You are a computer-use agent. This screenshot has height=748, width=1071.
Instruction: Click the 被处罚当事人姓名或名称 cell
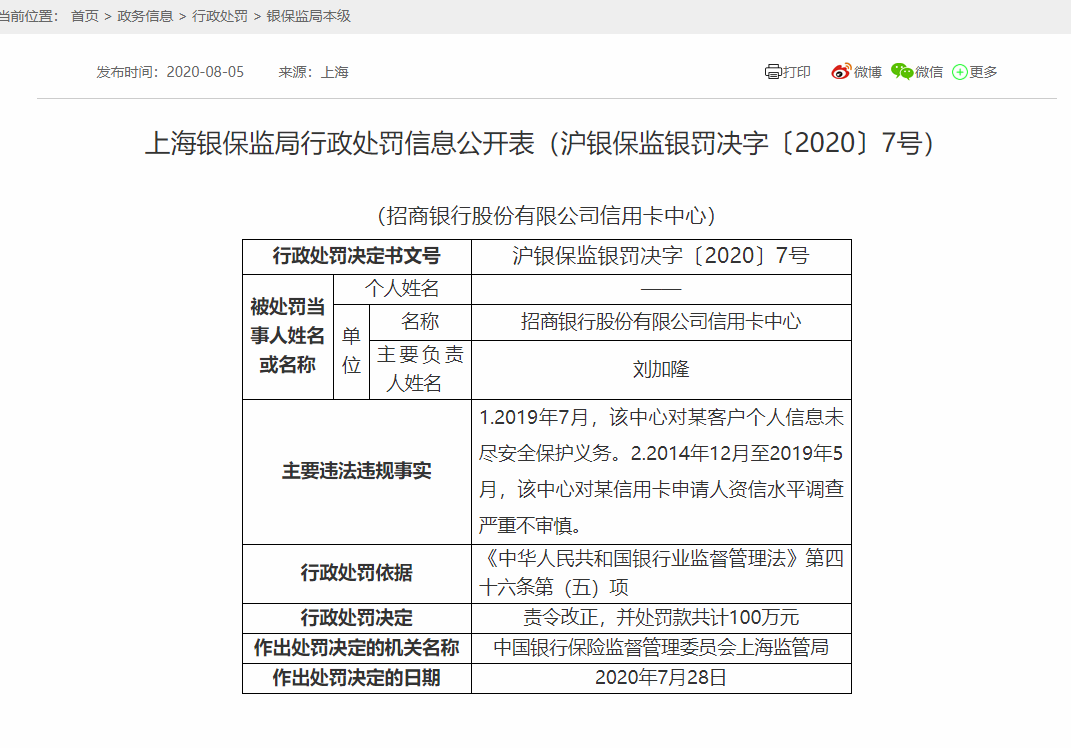tap(288, 336)
